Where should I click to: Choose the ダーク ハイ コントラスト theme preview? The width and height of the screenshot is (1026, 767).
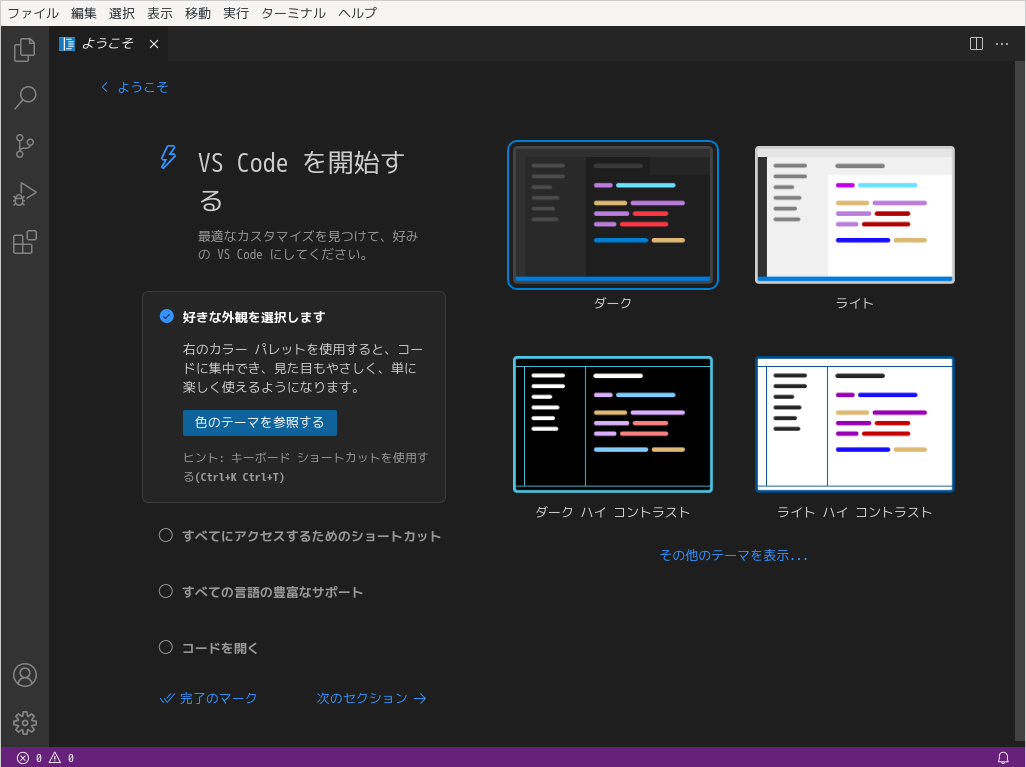click(612, 424)
